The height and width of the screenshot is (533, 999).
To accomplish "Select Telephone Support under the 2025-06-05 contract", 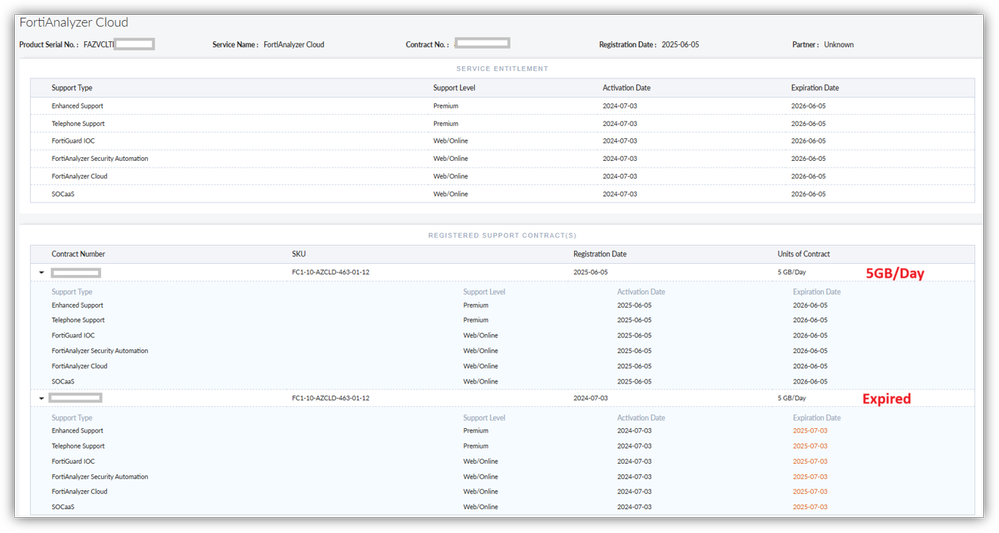I will tap(78, 320).
